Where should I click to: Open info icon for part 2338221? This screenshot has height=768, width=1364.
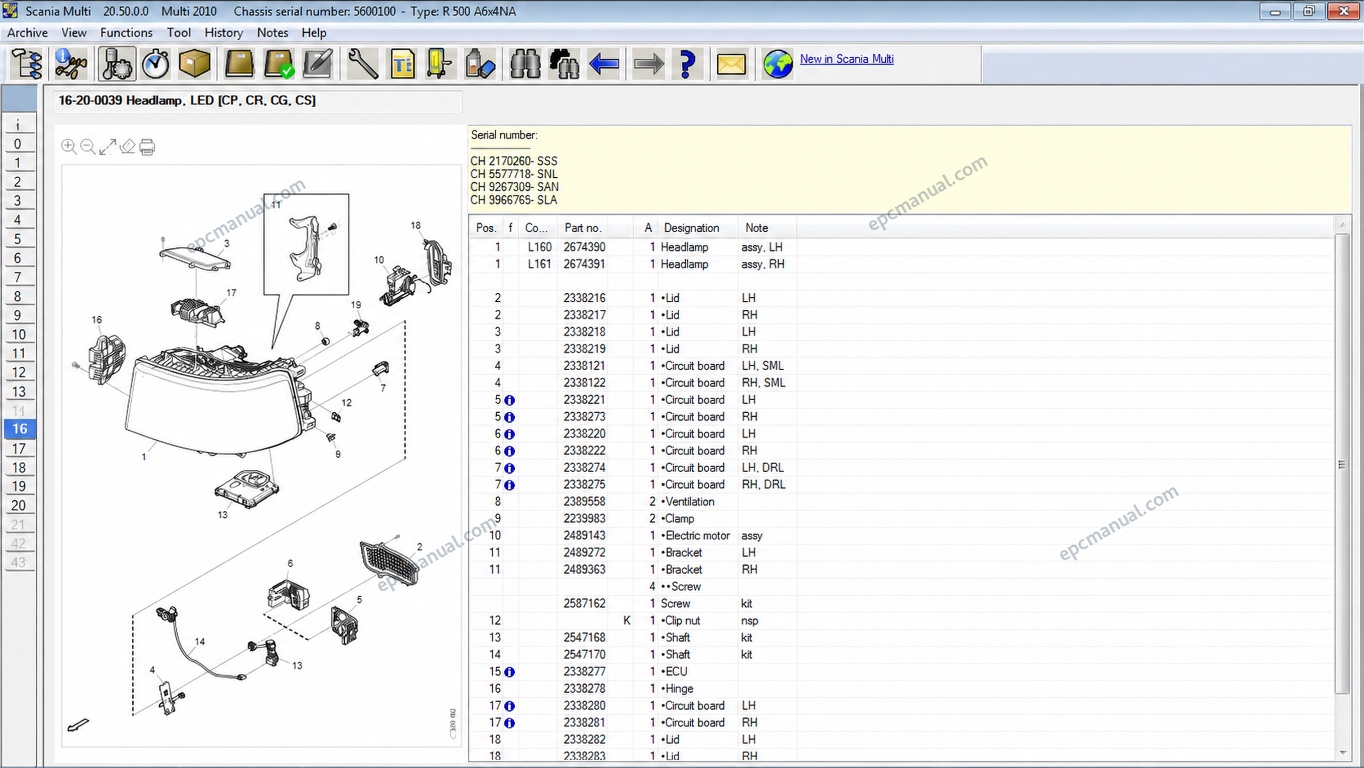pyautogui.click(x=509, y=400)
